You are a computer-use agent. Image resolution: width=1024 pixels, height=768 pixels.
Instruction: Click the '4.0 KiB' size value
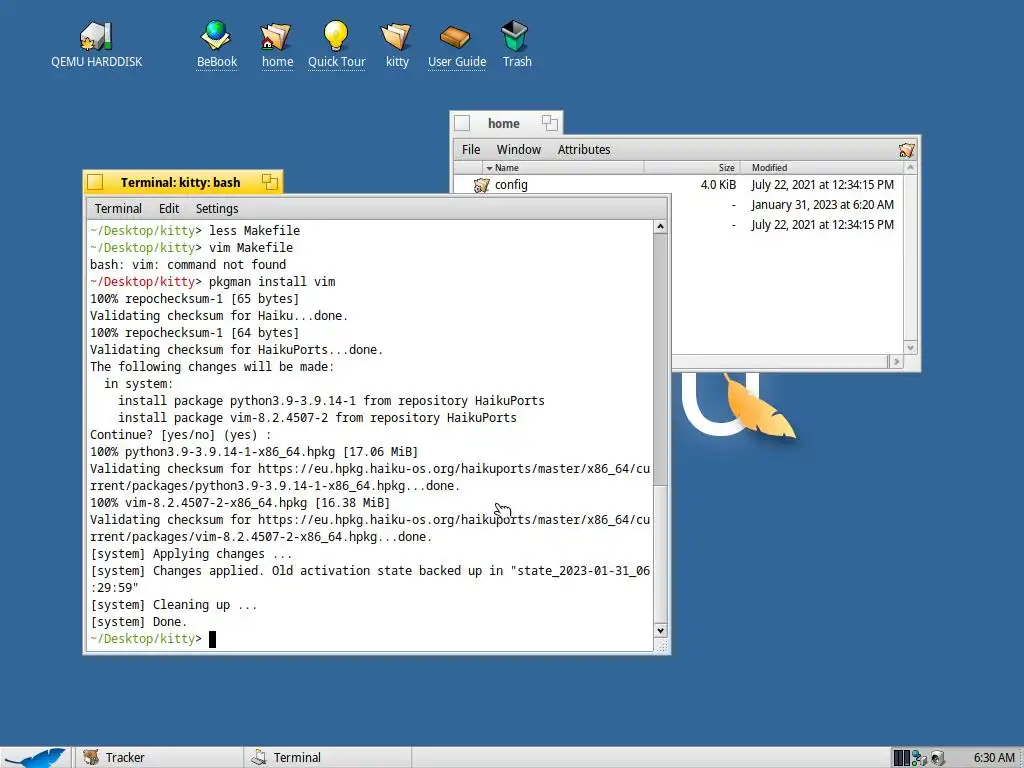tap(718, 185)
